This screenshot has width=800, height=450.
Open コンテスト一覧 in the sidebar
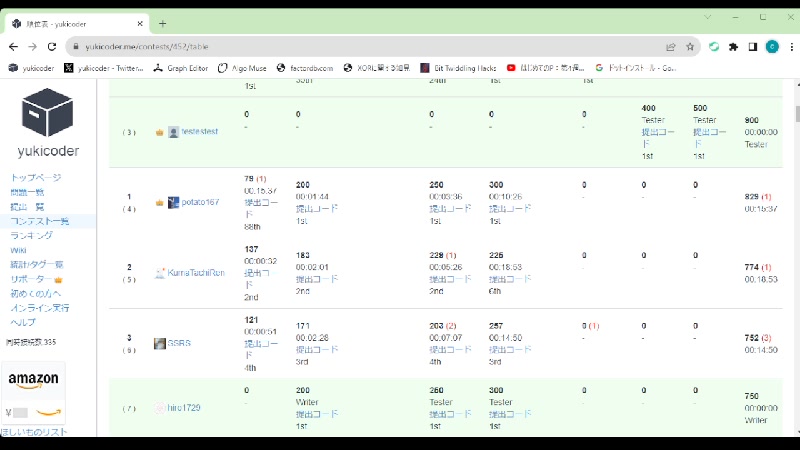(39, 221)
